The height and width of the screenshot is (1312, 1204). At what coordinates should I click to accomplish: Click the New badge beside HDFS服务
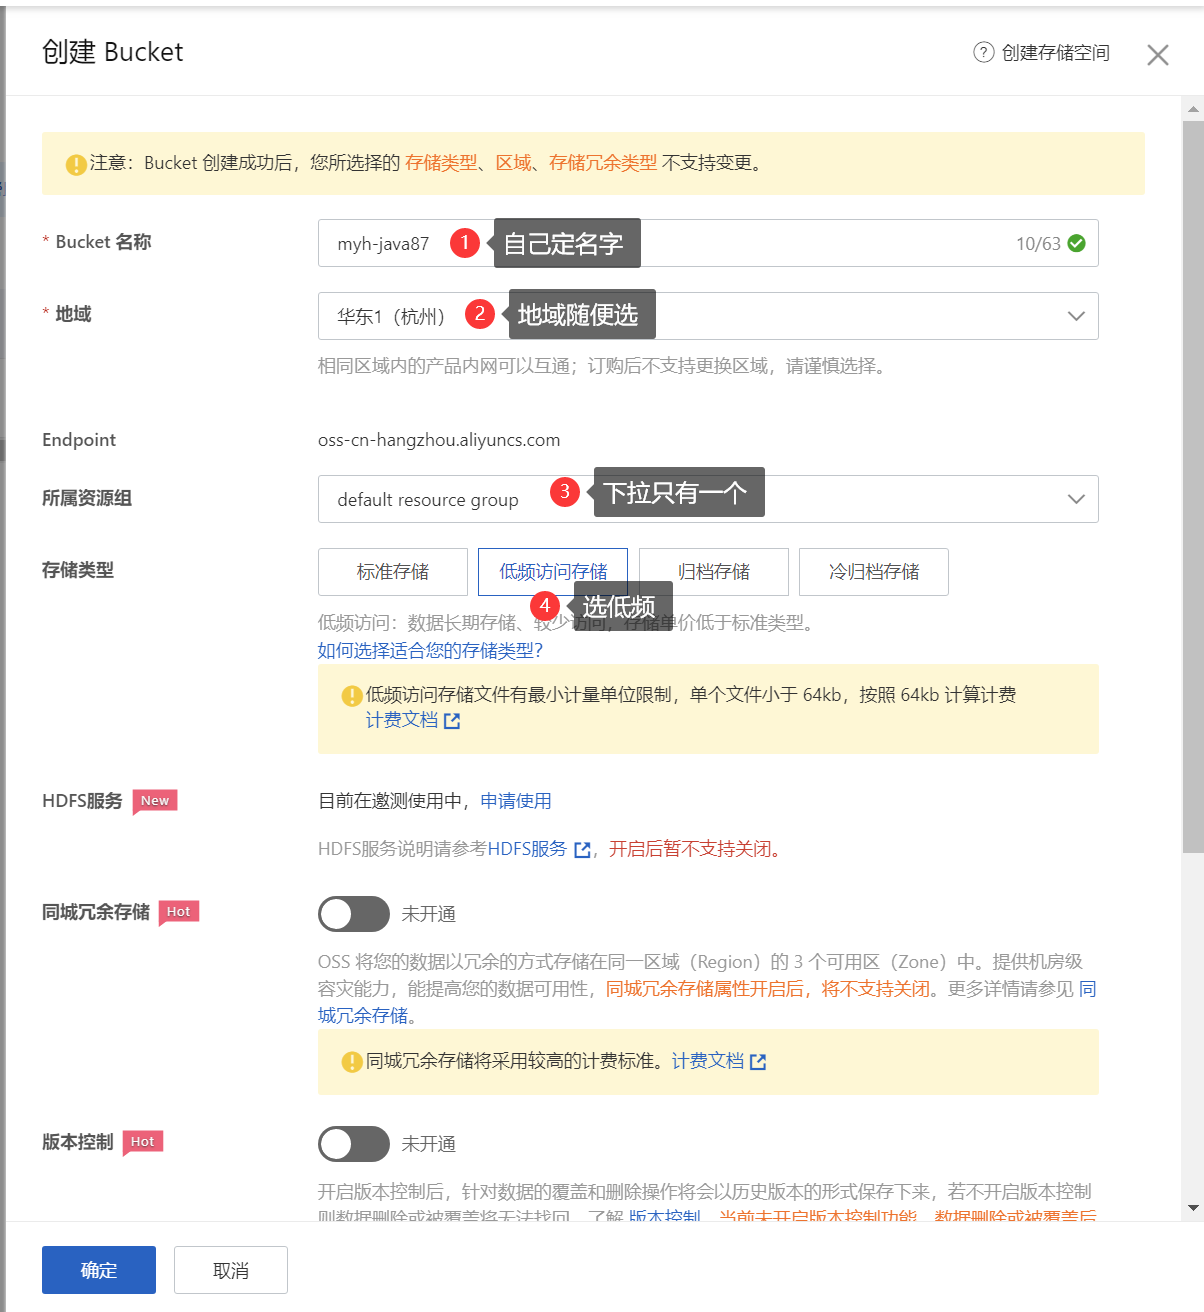(x=155, y=801)
